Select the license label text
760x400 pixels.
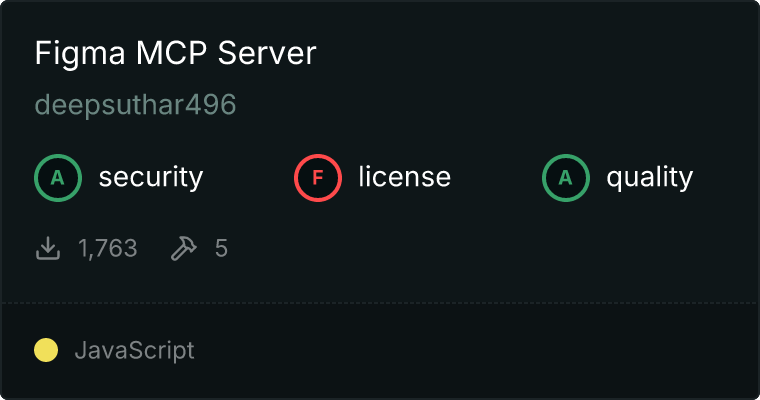click(404, 178)
